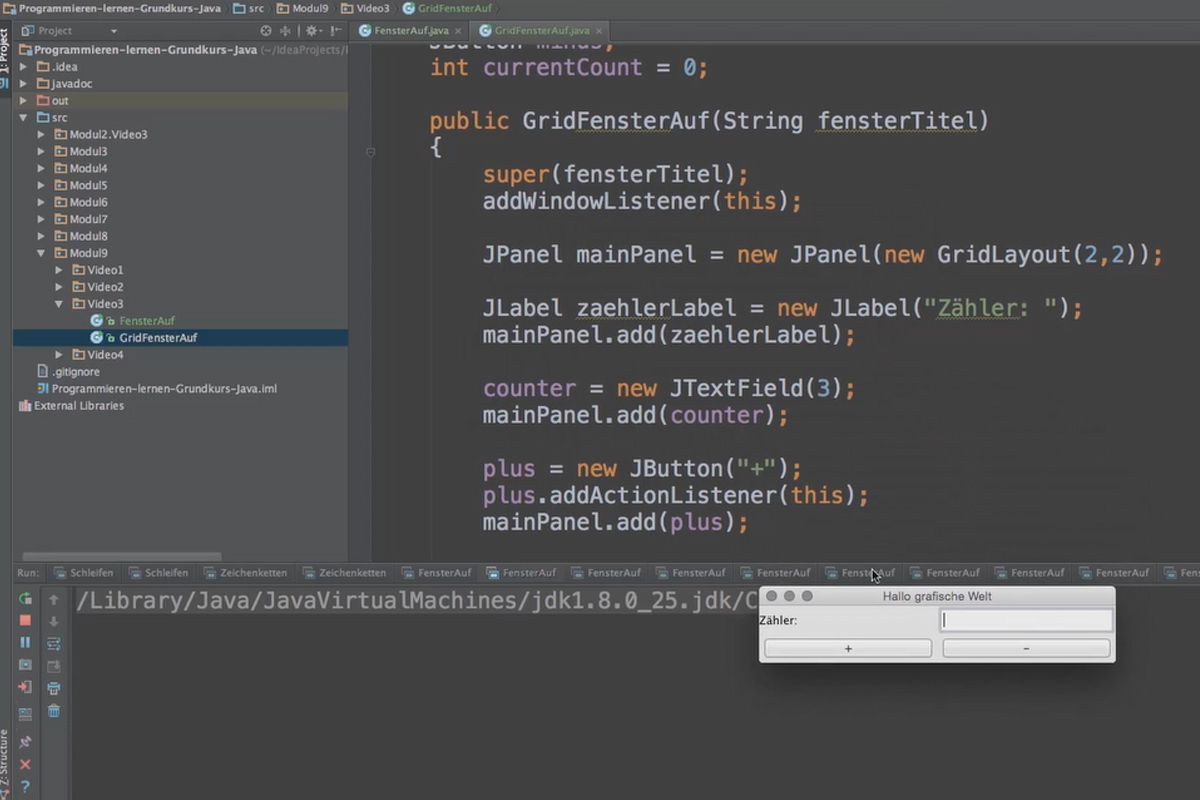Click the JDK path line in the console
The height and width of the screenshot is (800, 1200).
[x=418, y=601]
